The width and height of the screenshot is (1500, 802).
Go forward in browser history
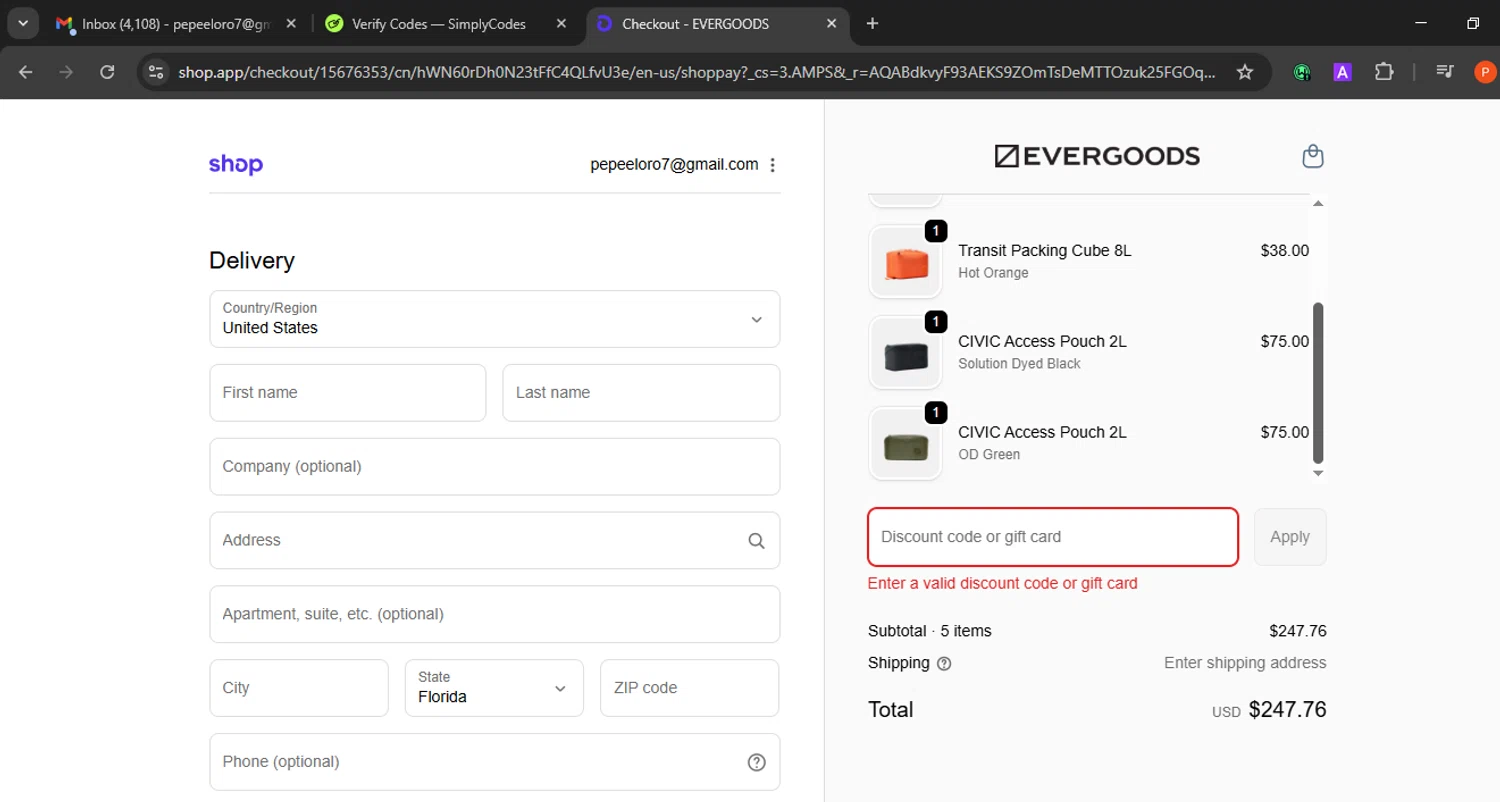point(66,72)
